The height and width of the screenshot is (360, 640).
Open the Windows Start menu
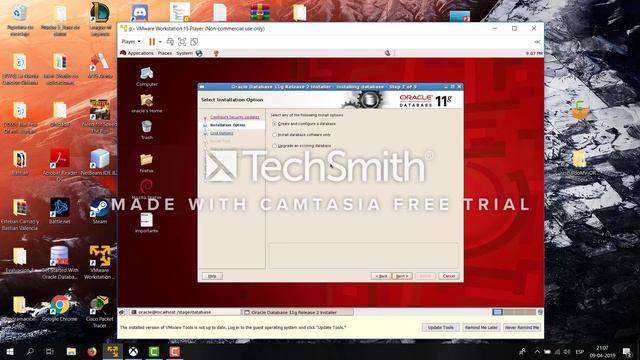coord(10,351)
